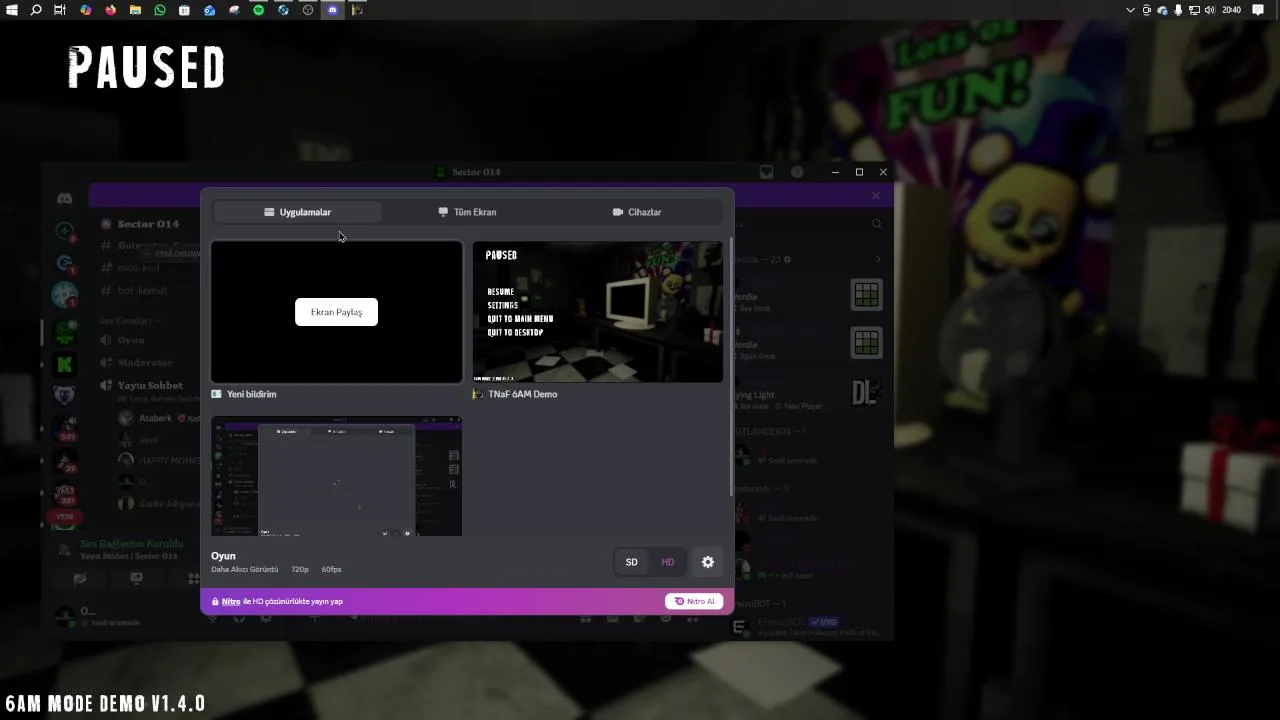Switch to the Tüm Ekran tab
Image resolution: width=1280 pixels, height=720 pixels.
(x=467, y=212)
